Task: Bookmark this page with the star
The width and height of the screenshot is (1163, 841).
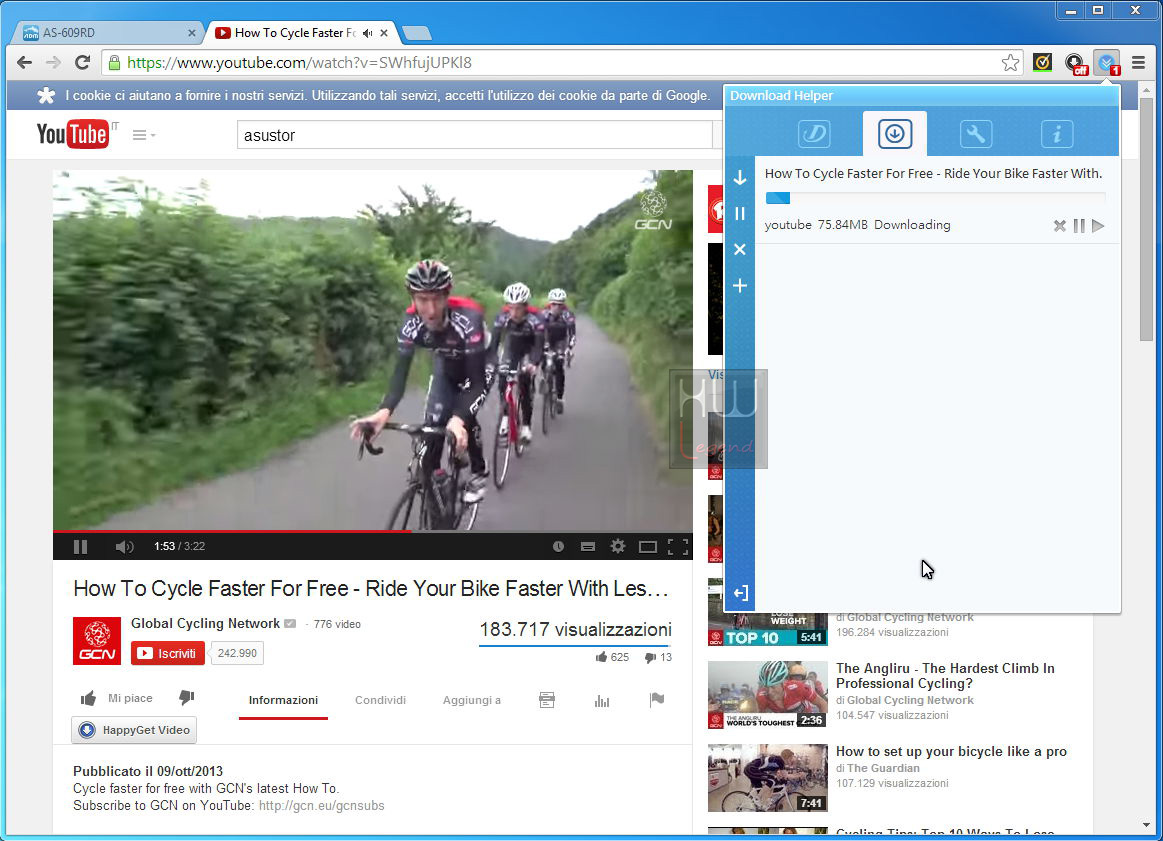Action: [1010, 62]
